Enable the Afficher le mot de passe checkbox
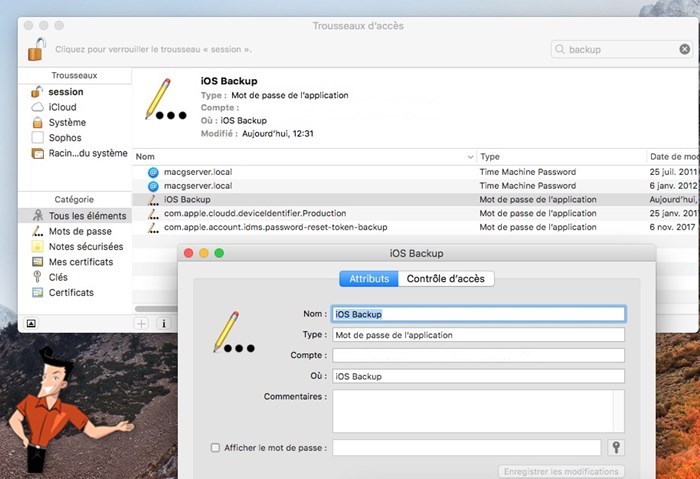 click(215, 447)
